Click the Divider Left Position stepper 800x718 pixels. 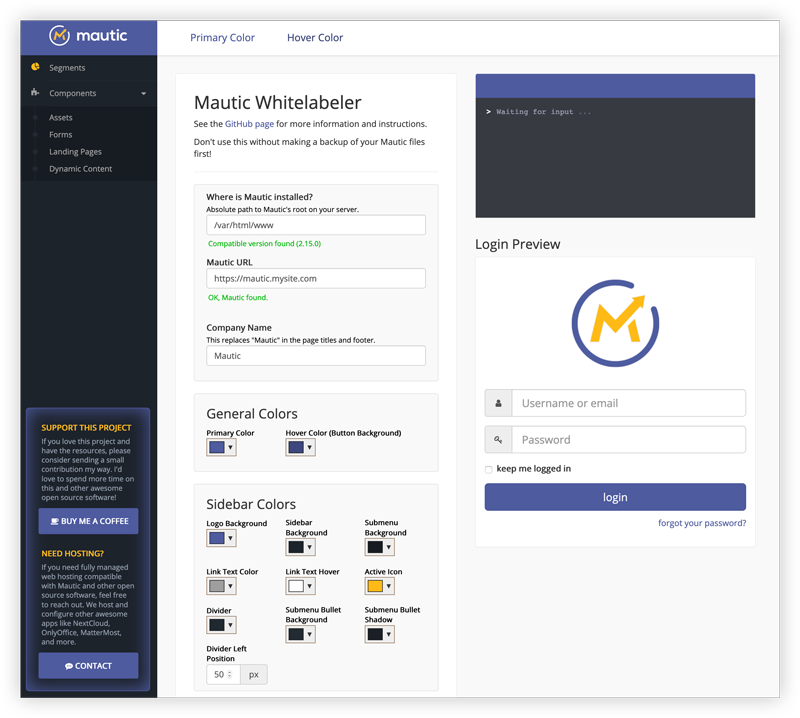tap(230, 675)
